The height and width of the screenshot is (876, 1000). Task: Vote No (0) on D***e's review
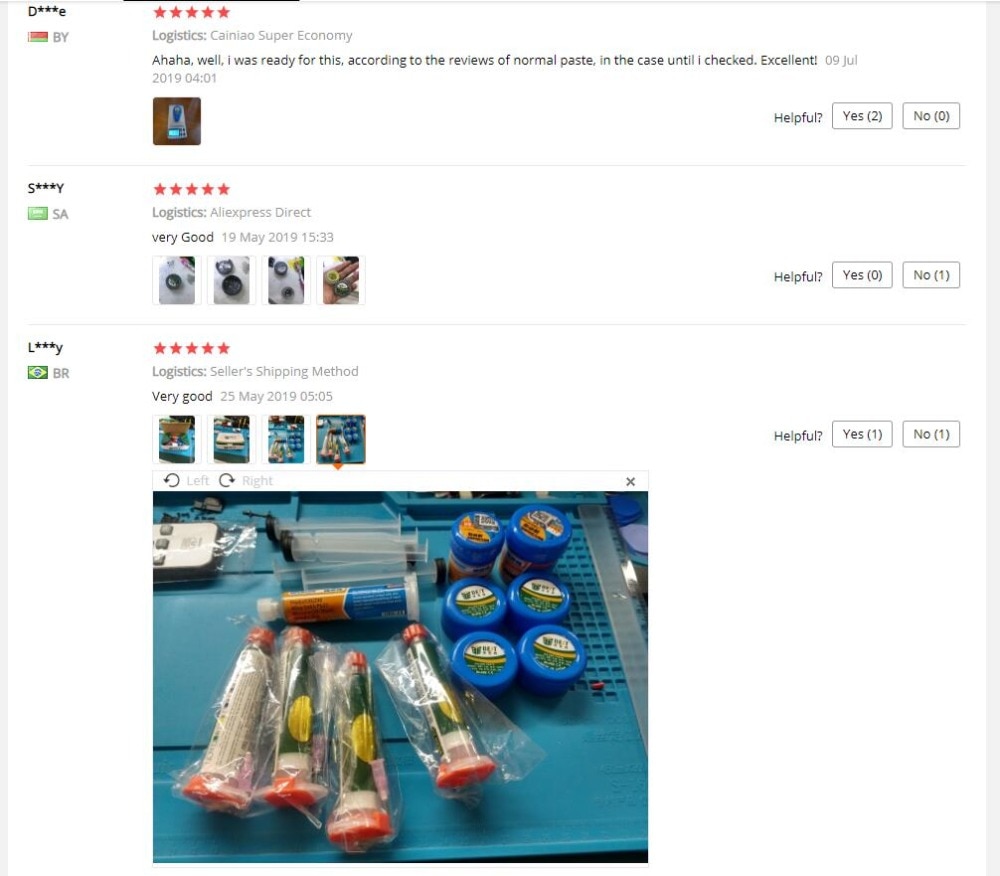(x=931, y=116)
